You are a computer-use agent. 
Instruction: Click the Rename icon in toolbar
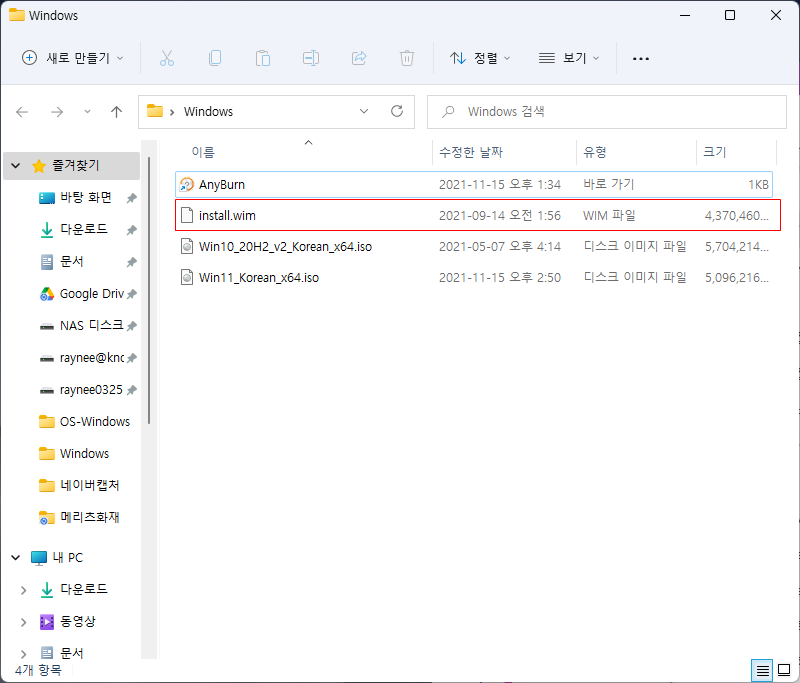tap(311, 58)
